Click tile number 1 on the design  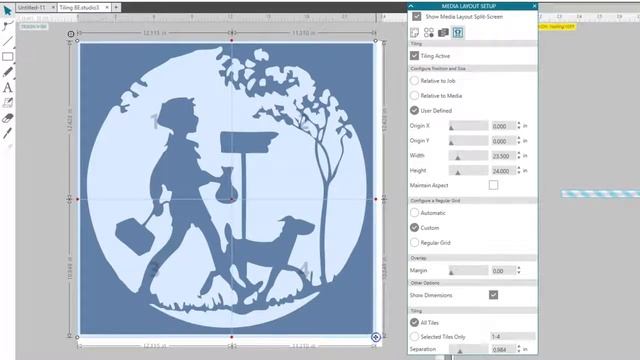click(155, 121)
